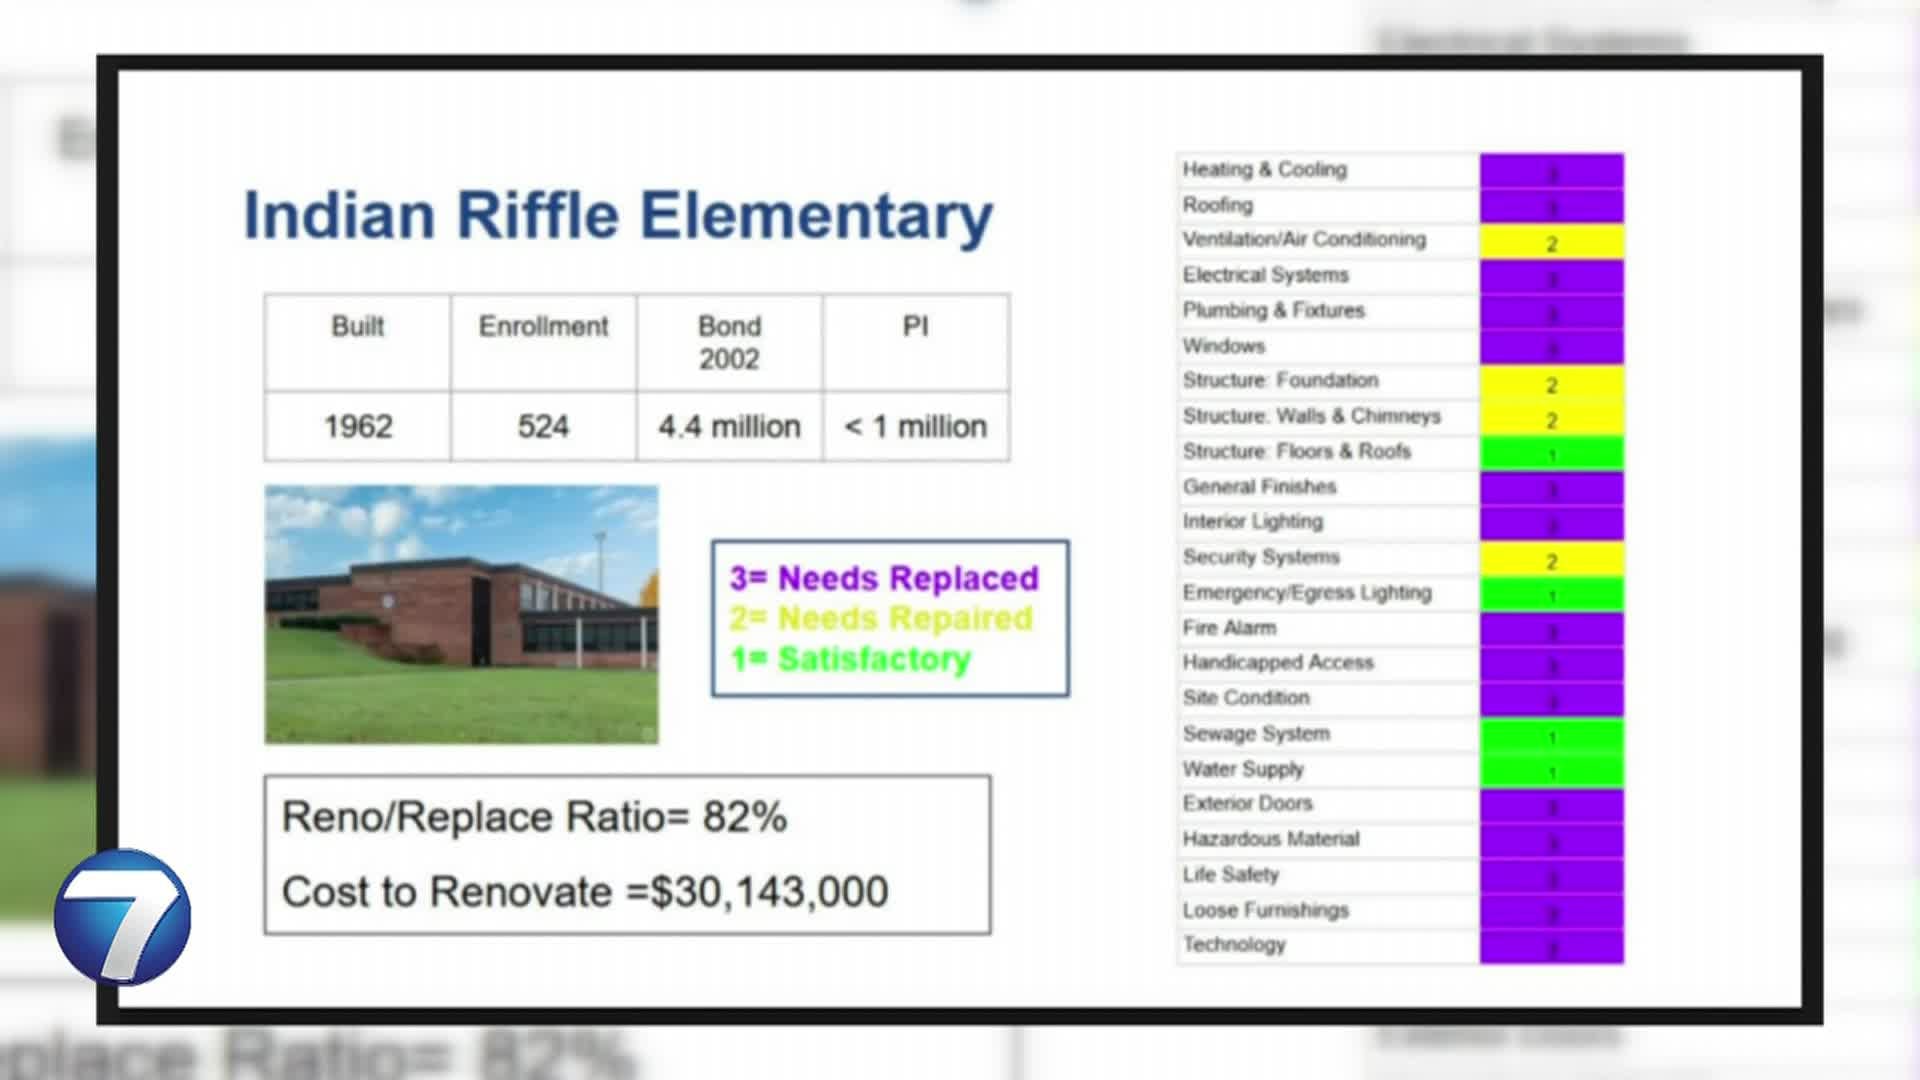Click the '1= Satisfactory' legend entry

click(x=850, y=659)
